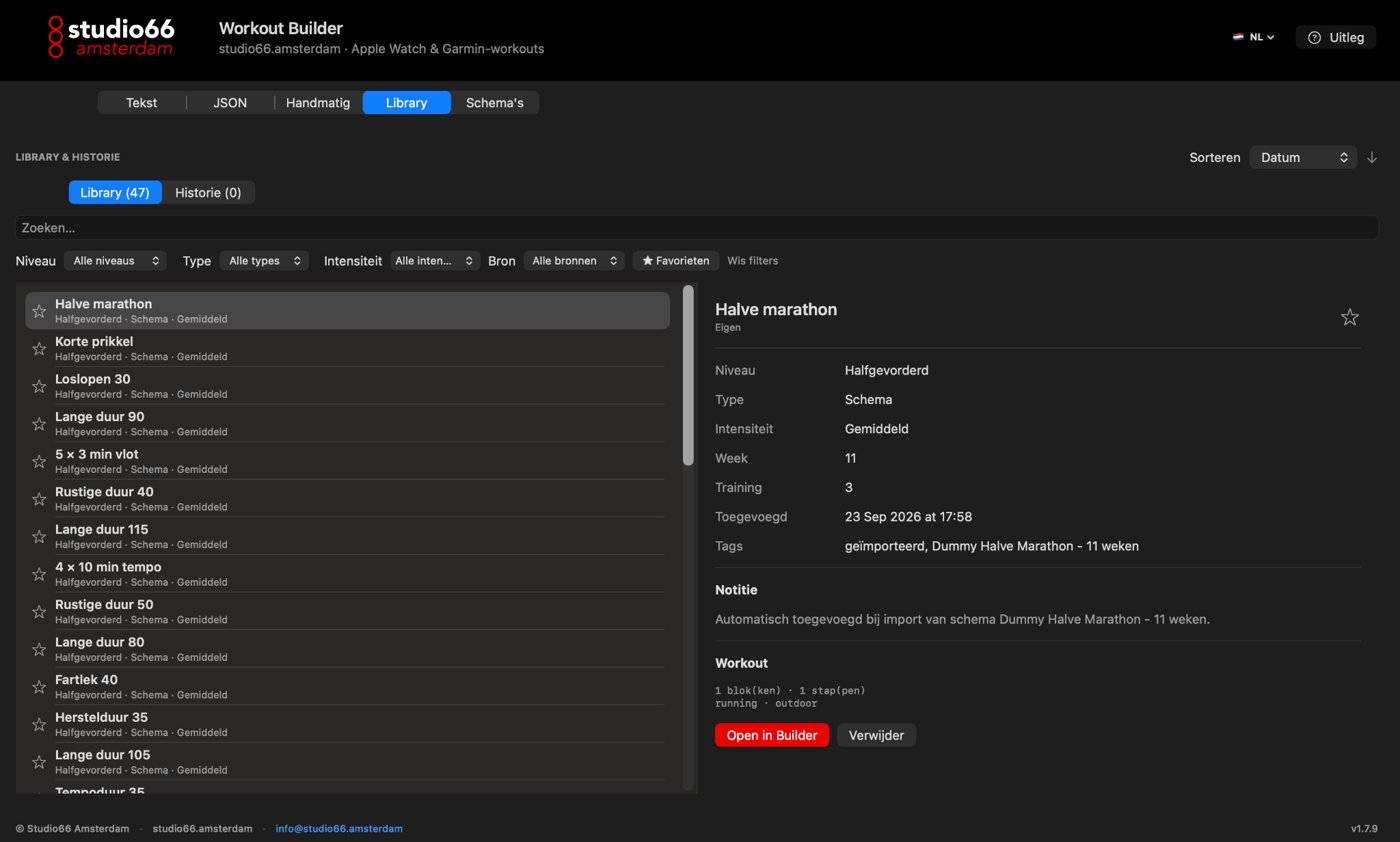
Task: Favorite the Rustige duur 50 workout
Action: tap(39, 612)
